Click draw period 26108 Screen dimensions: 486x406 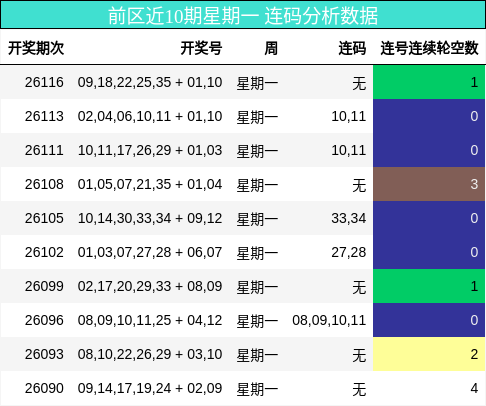[x=44, y=184]
